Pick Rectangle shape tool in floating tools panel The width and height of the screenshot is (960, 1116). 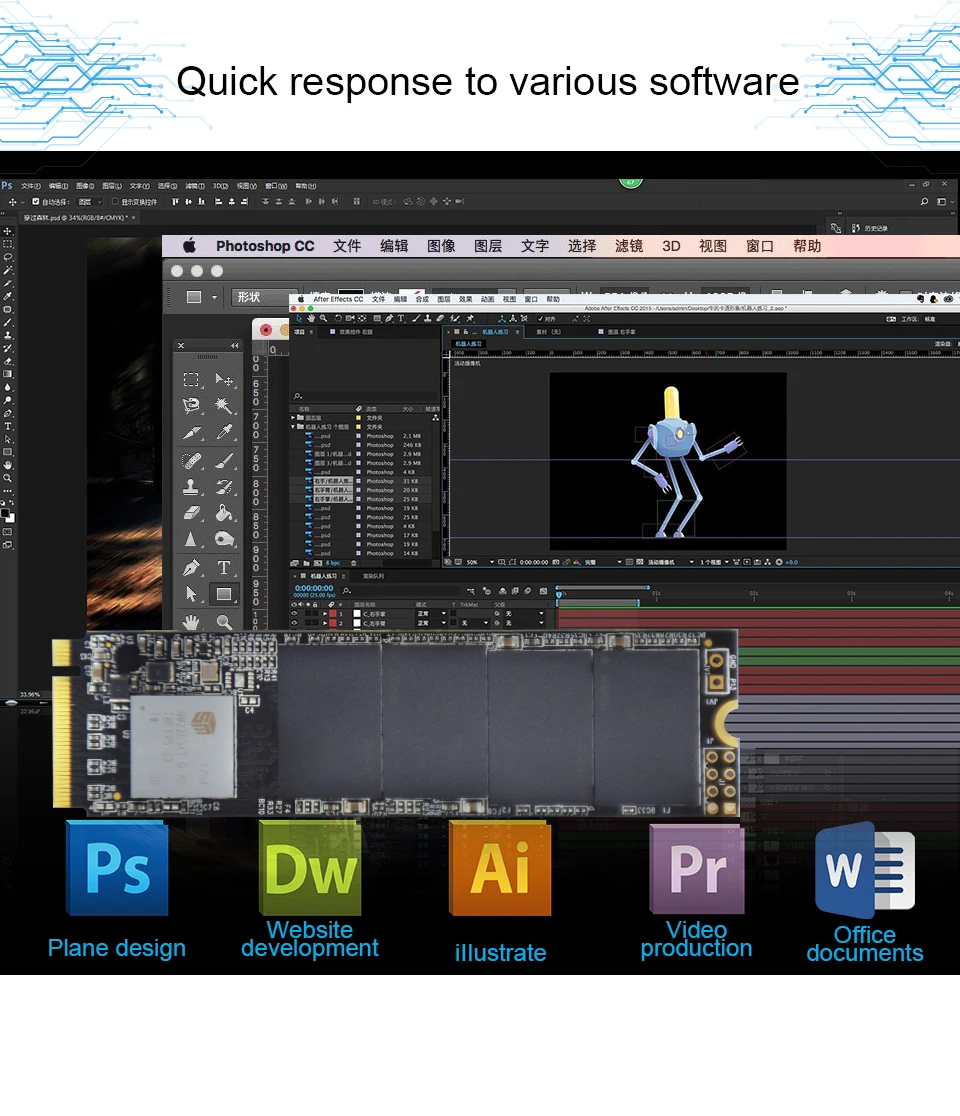coord(223,594)
